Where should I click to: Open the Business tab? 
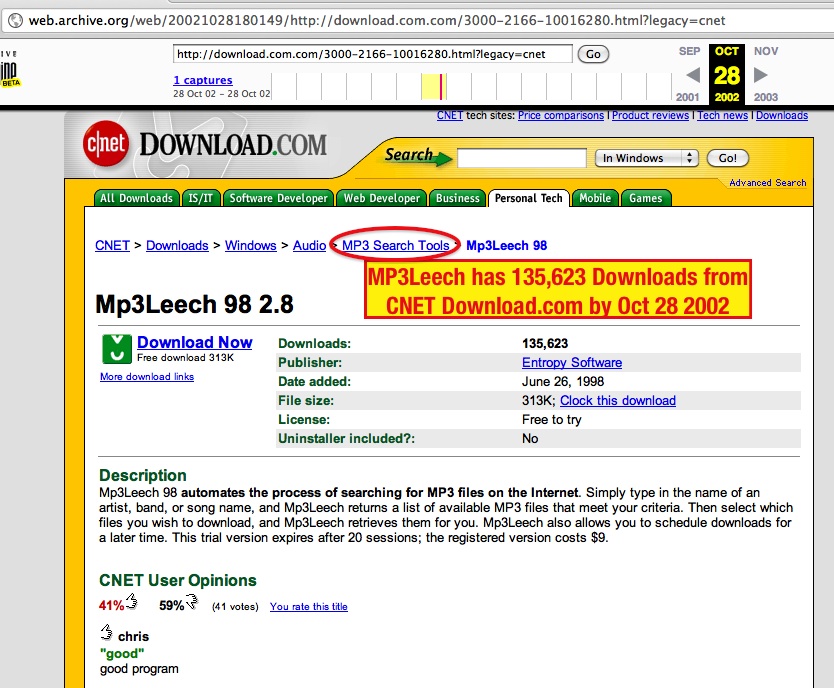tap(457, 198)
